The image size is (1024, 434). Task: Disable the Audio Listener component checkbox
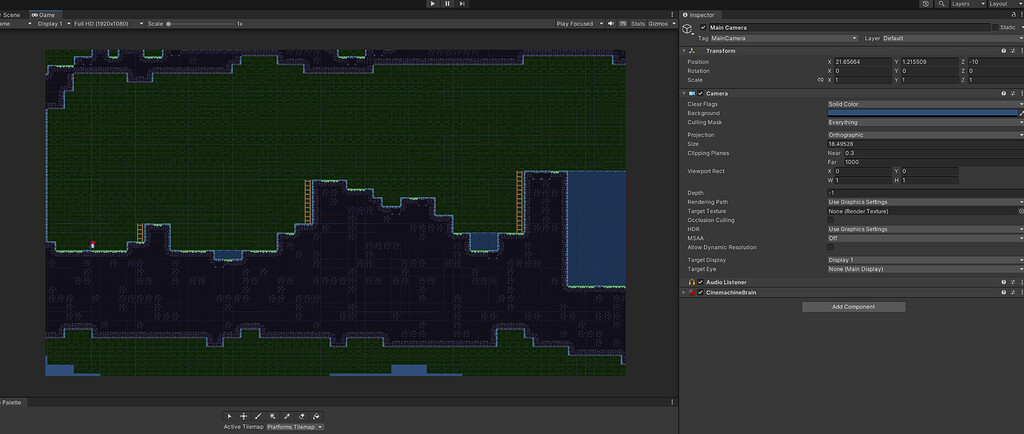701,283
